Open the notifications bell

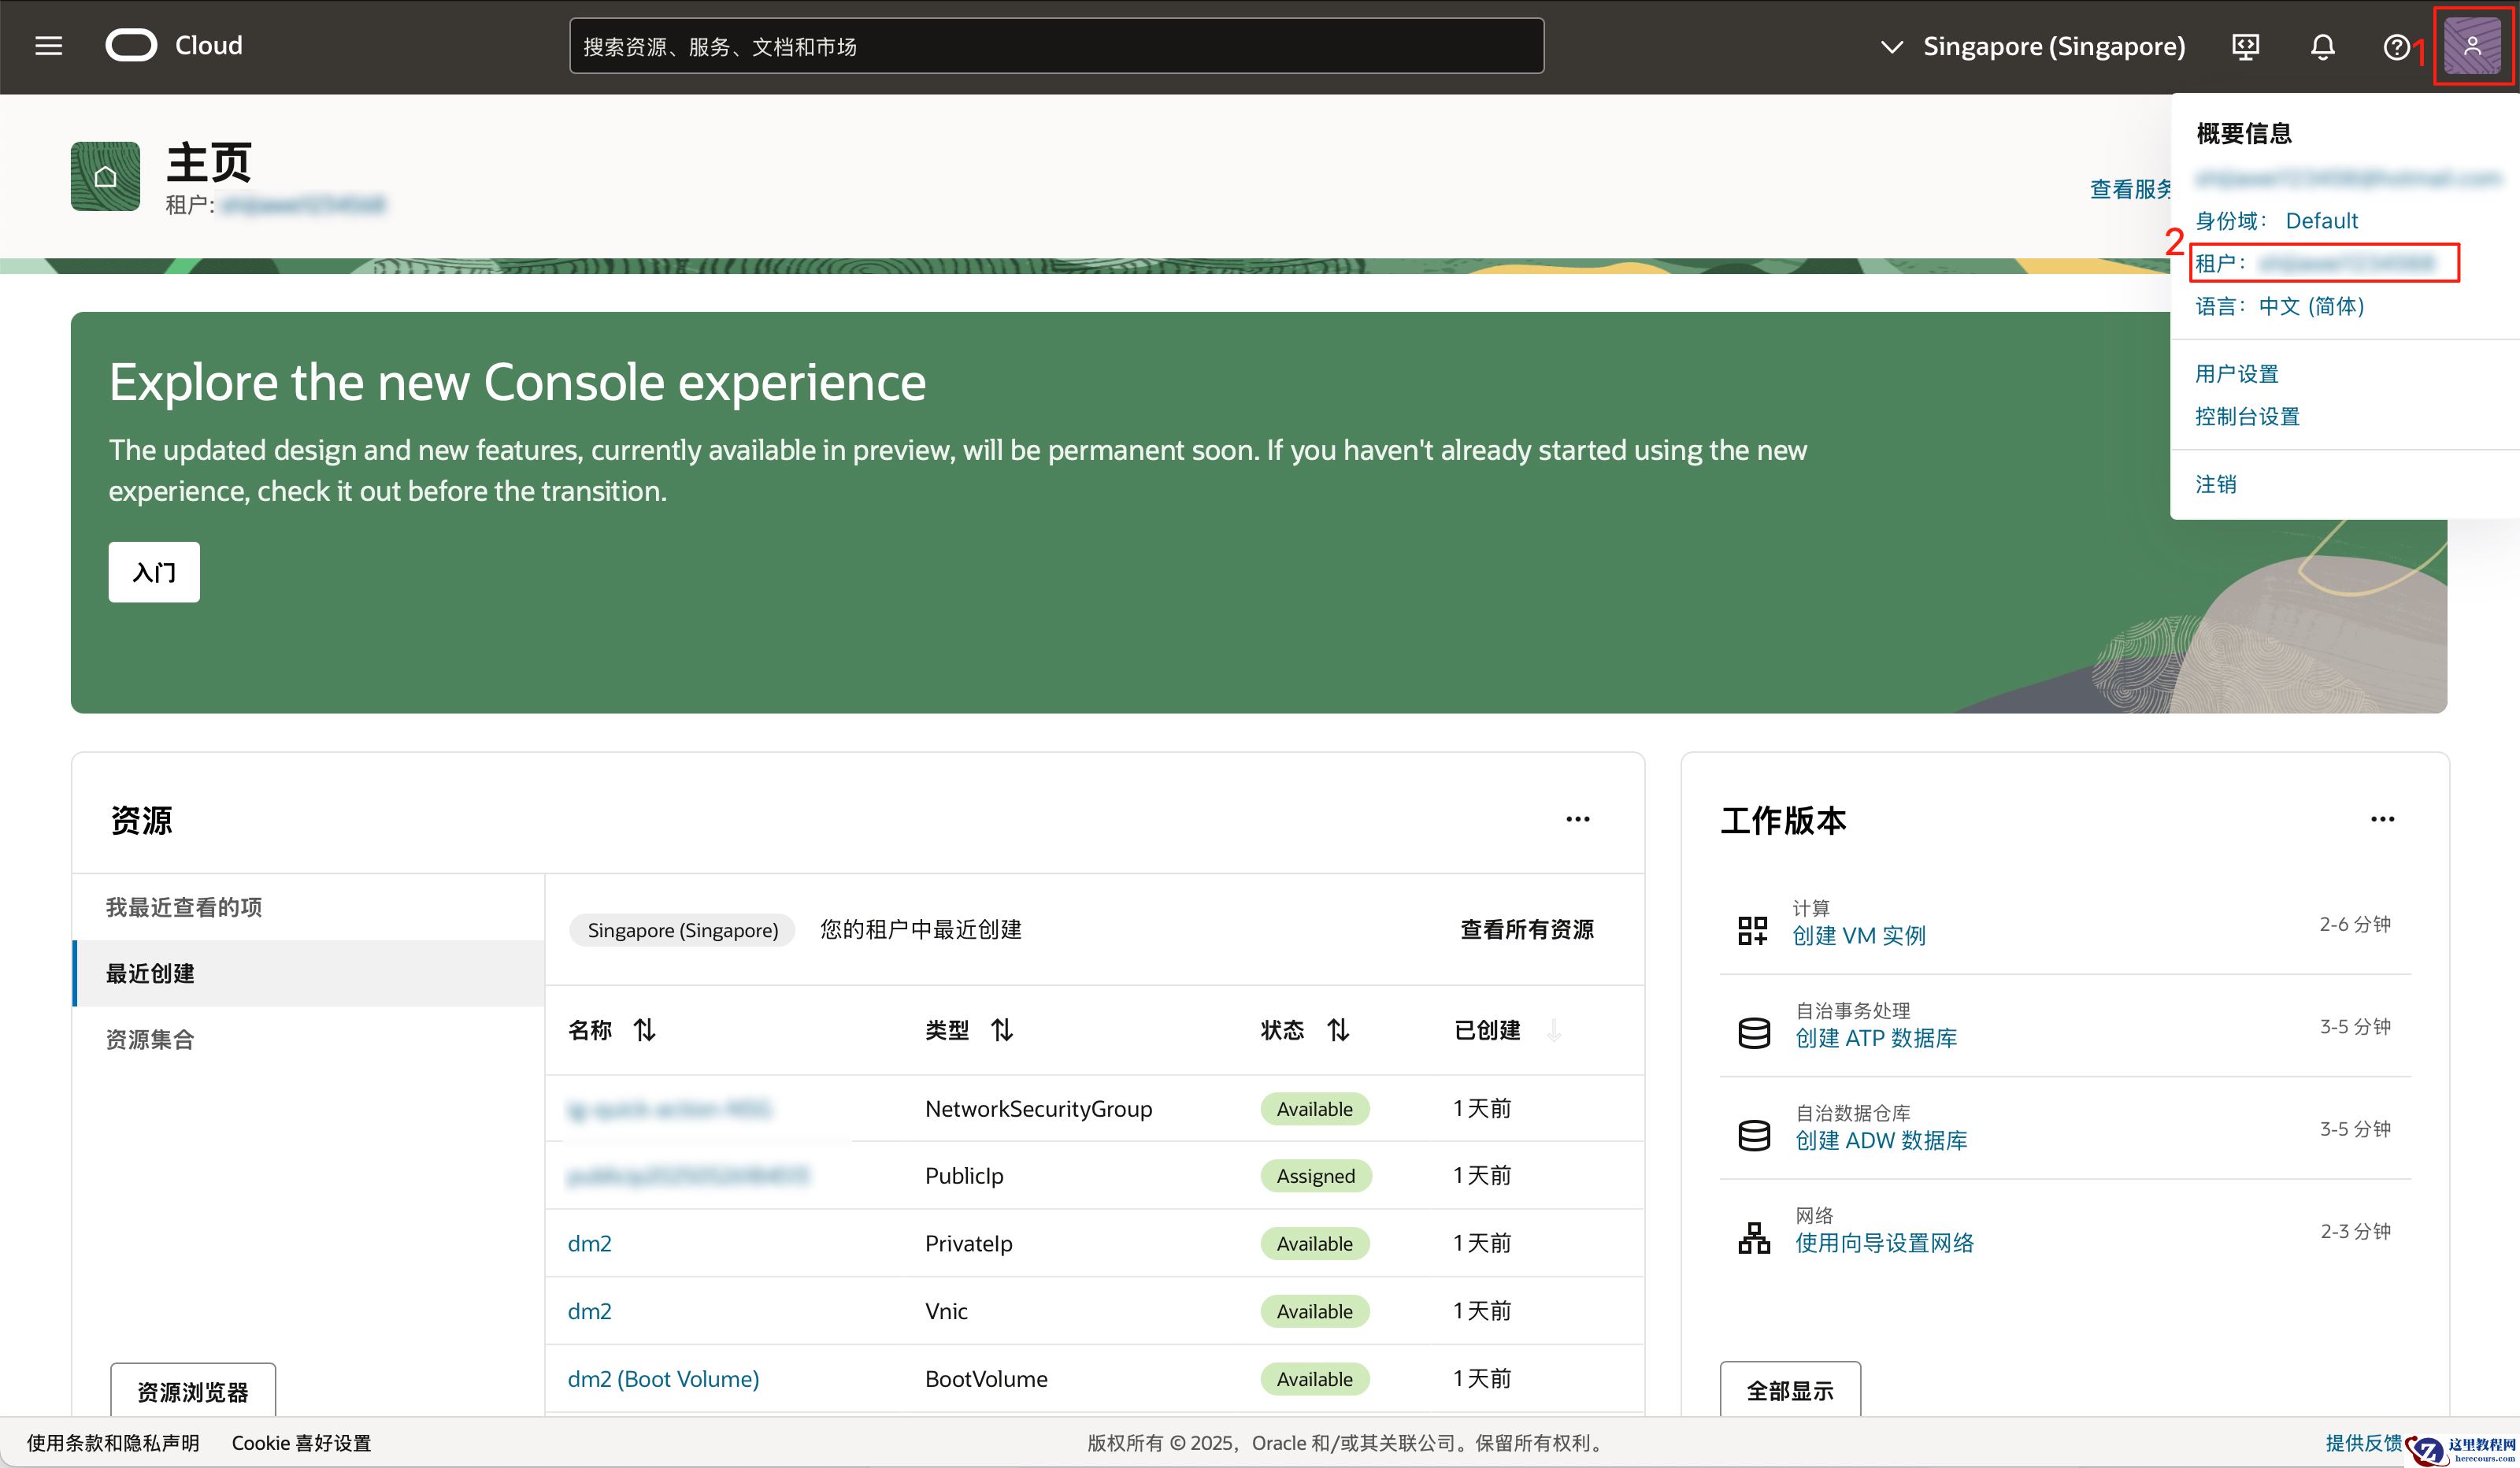click(x=2322, y=47)
